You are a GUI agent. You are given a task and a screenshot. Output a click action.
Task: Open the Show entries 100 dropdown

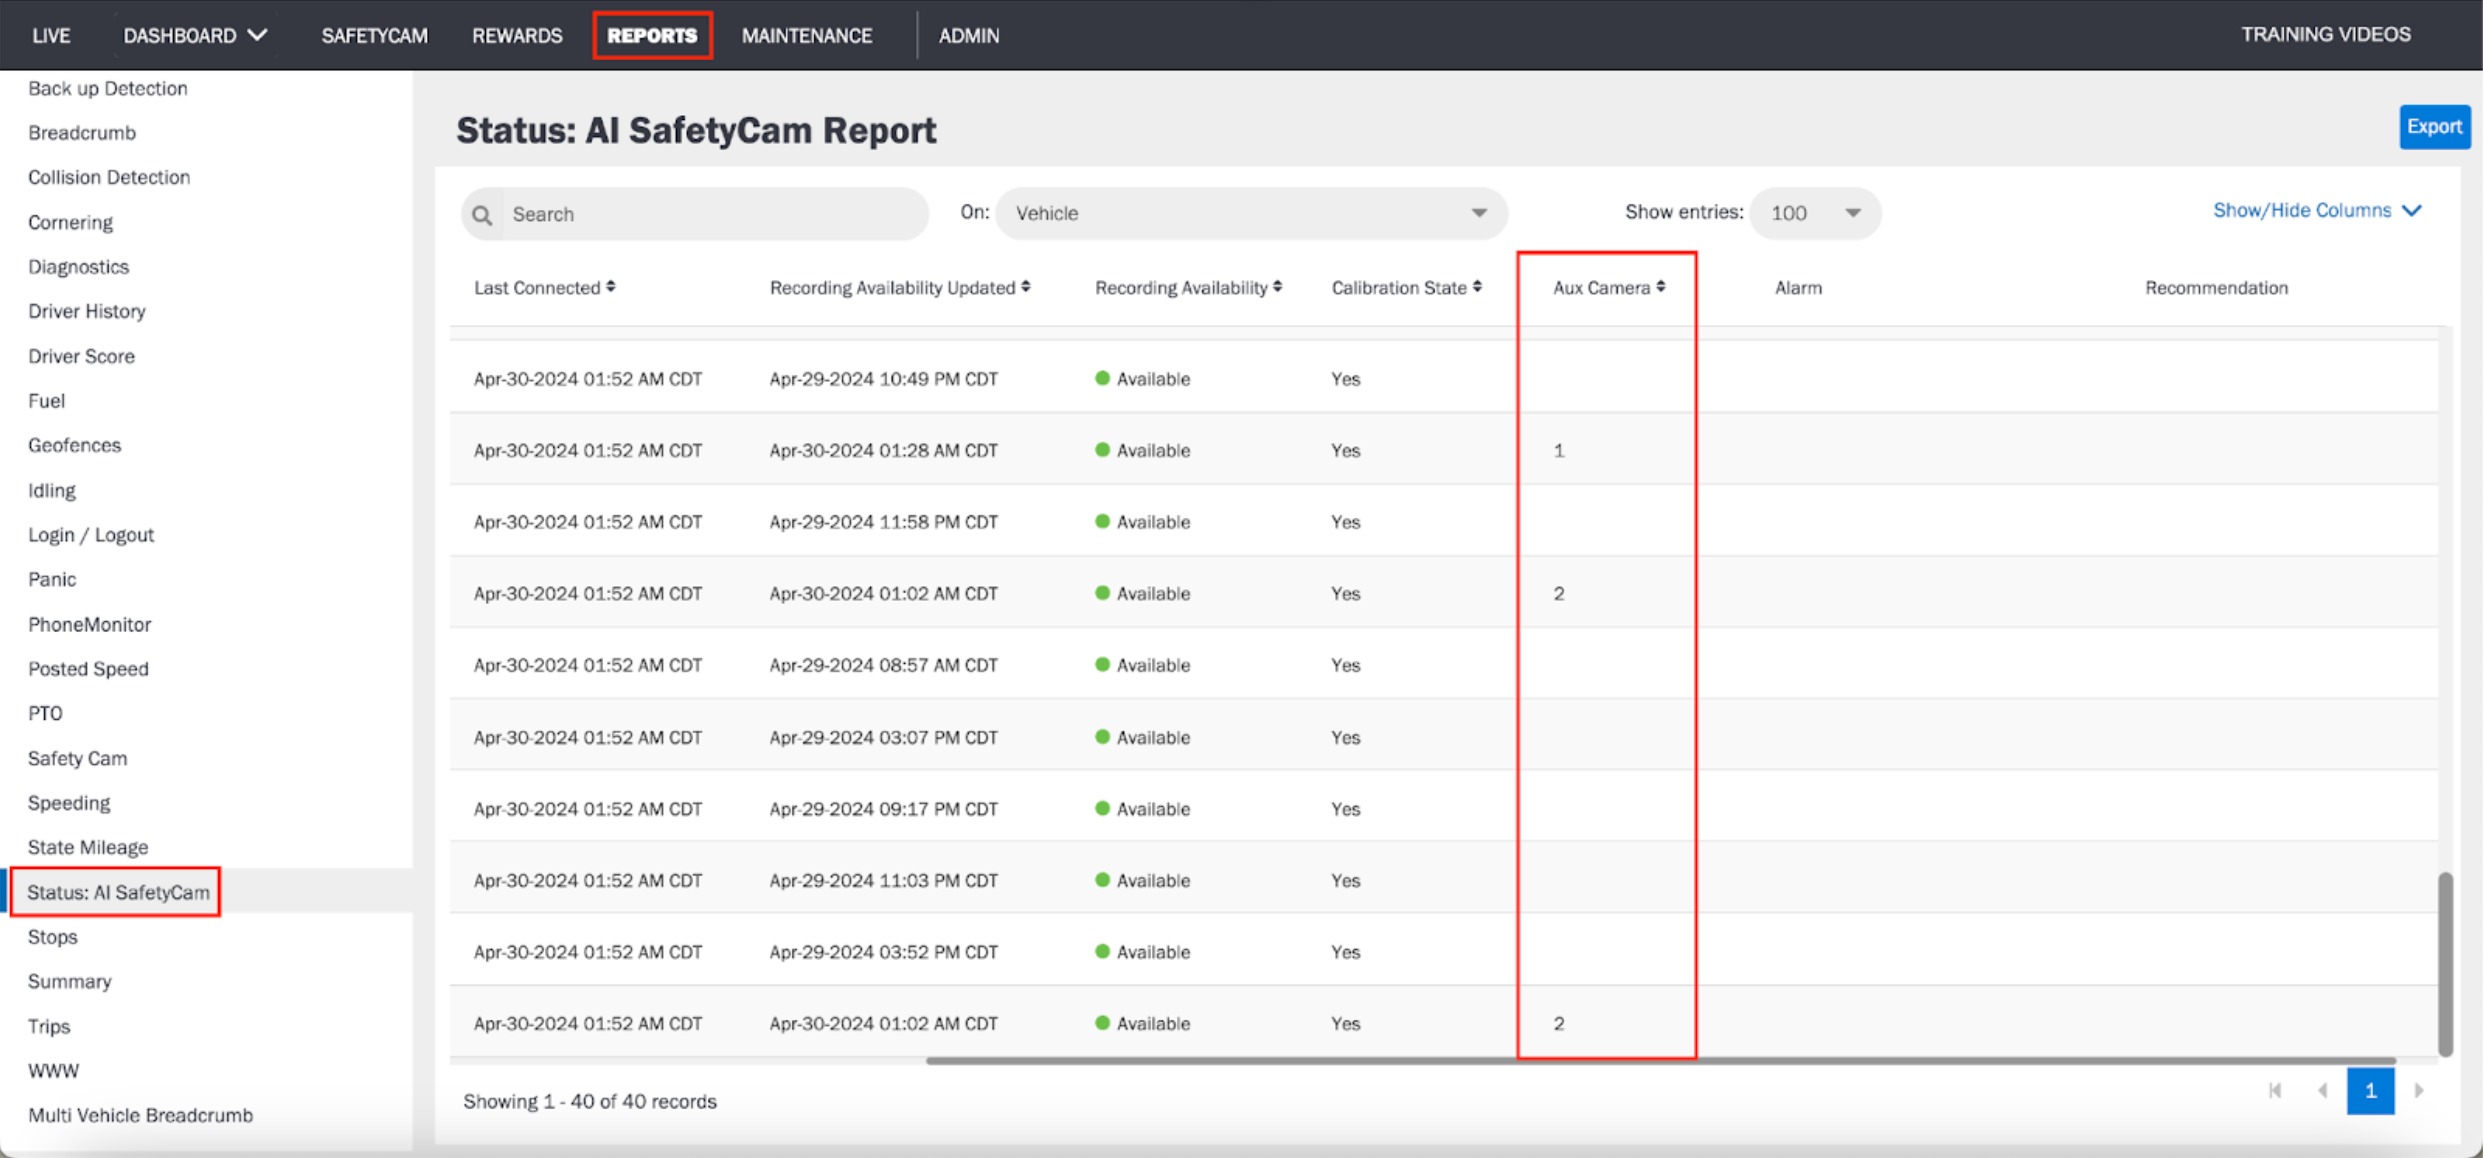(1815, 213)
